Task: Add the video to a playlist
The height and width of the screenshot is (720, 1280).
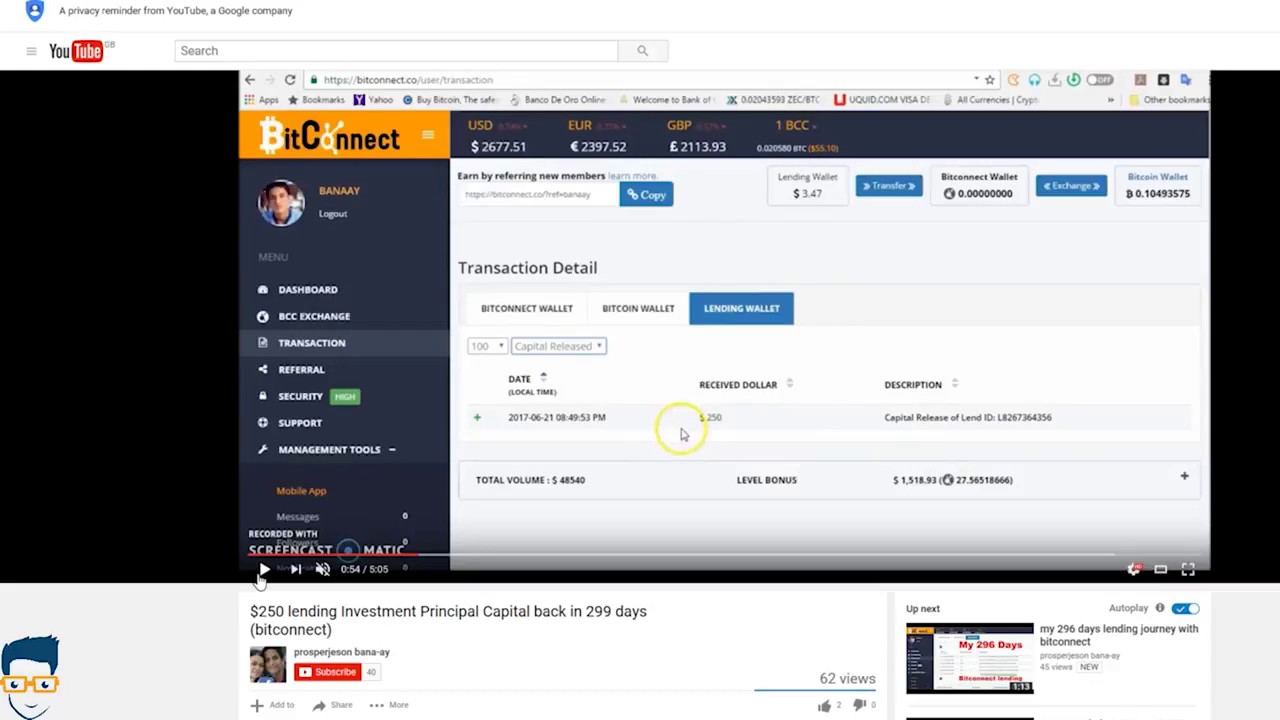Action: point(272,705)
